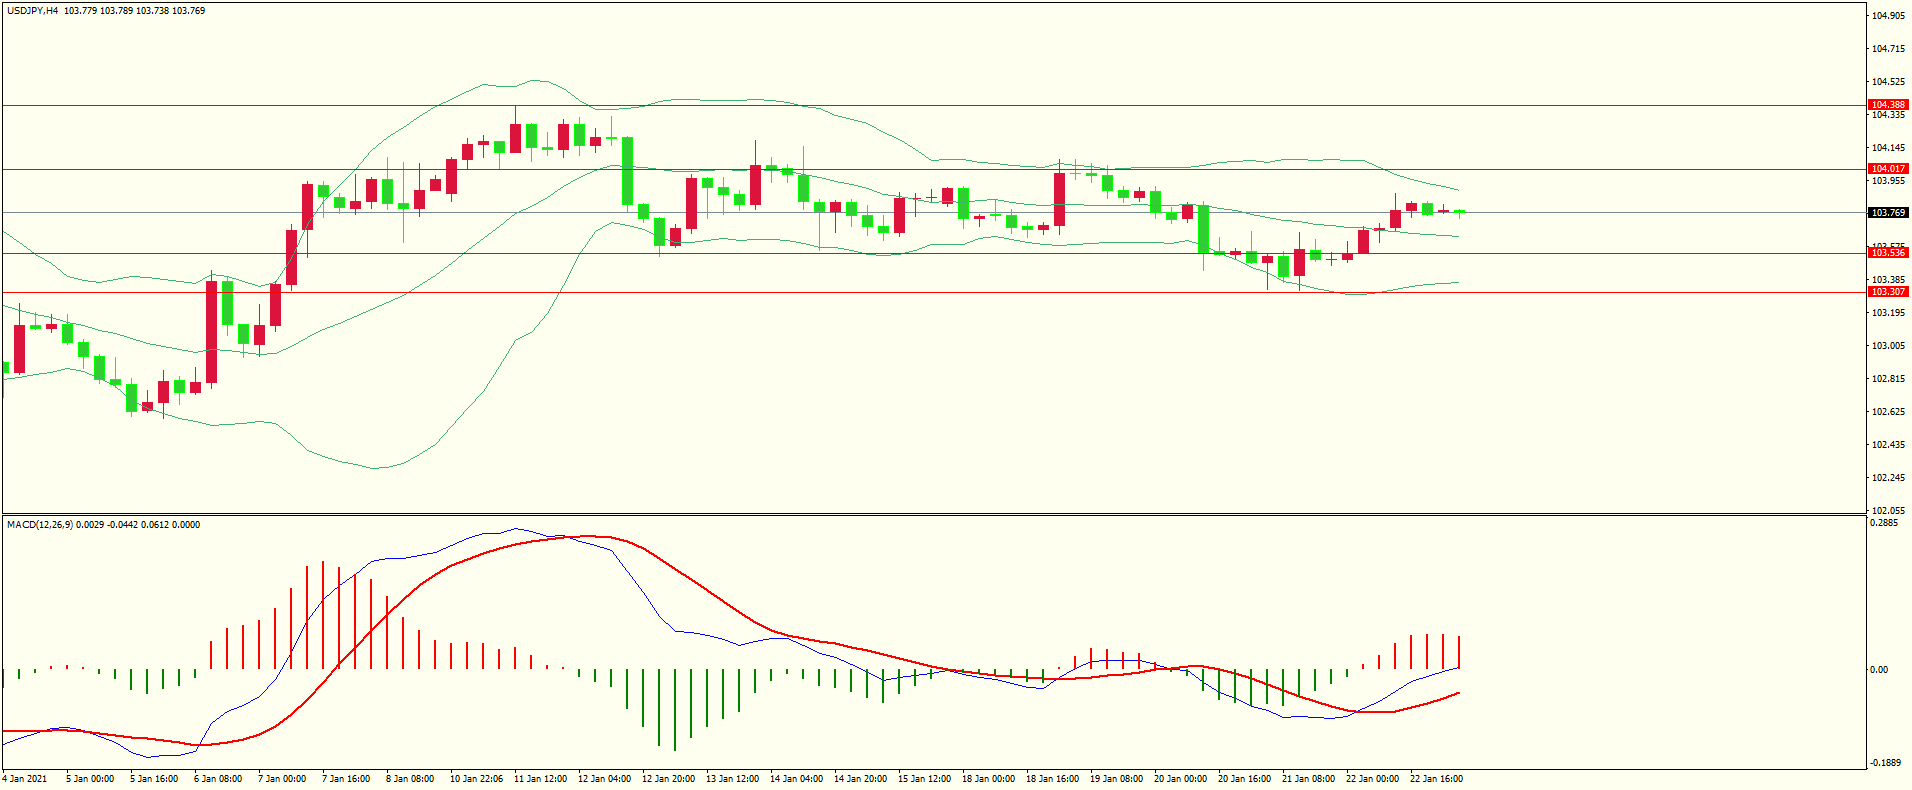1912x790 pixels.
Task: Click the 10 Jan 22:06 time label
Action: click(x=476, y=779)
